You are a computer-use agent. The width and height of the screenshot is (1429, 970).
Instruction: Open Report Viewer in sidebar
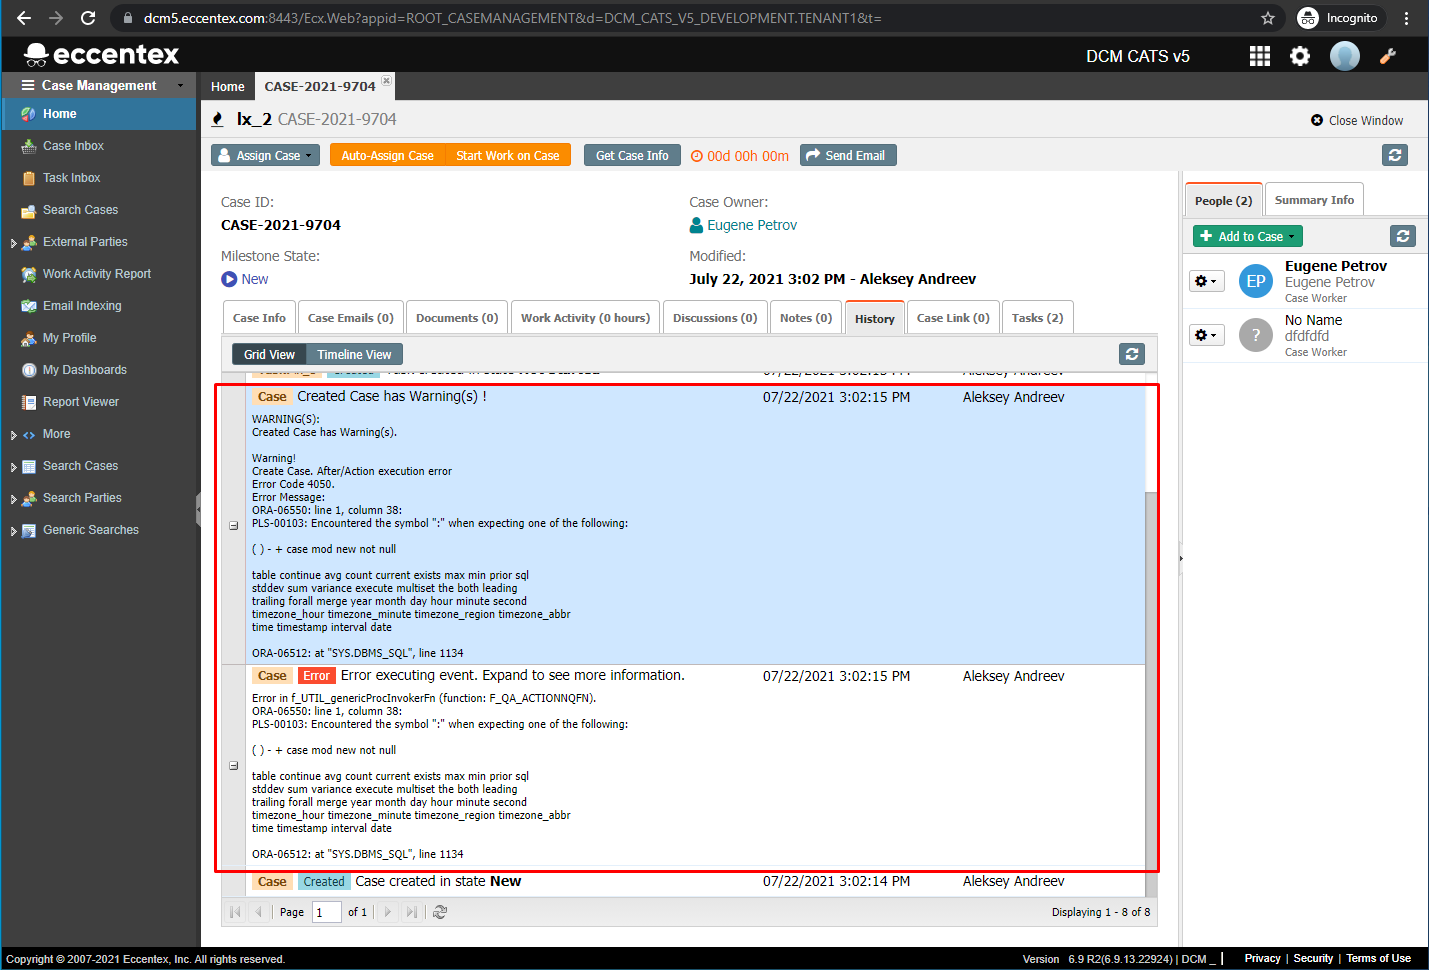point(80,402)
